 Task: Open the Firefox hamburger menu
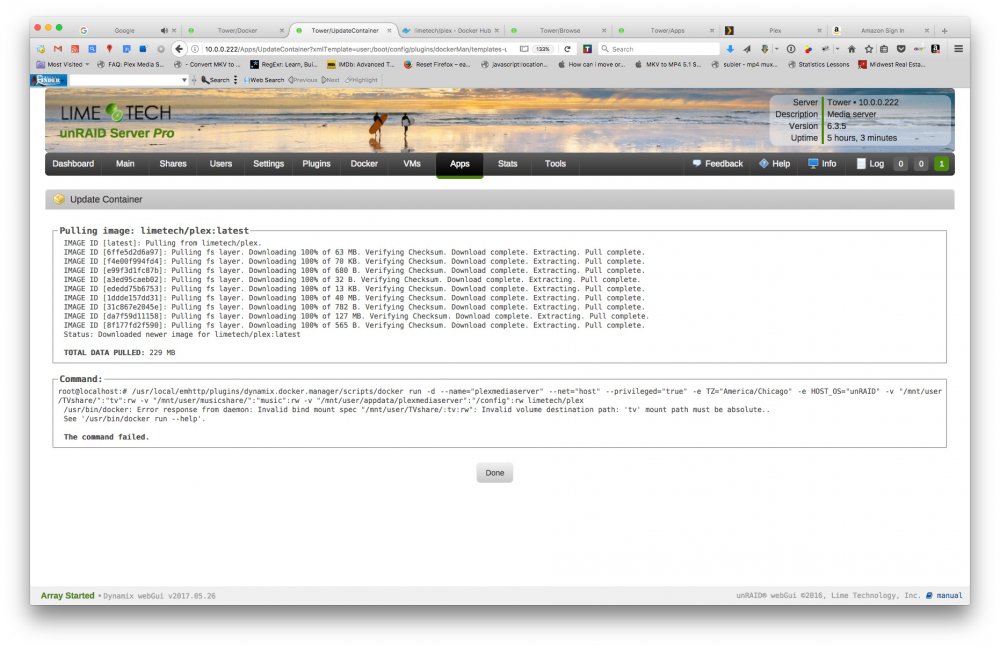click(x=959, y=48)
